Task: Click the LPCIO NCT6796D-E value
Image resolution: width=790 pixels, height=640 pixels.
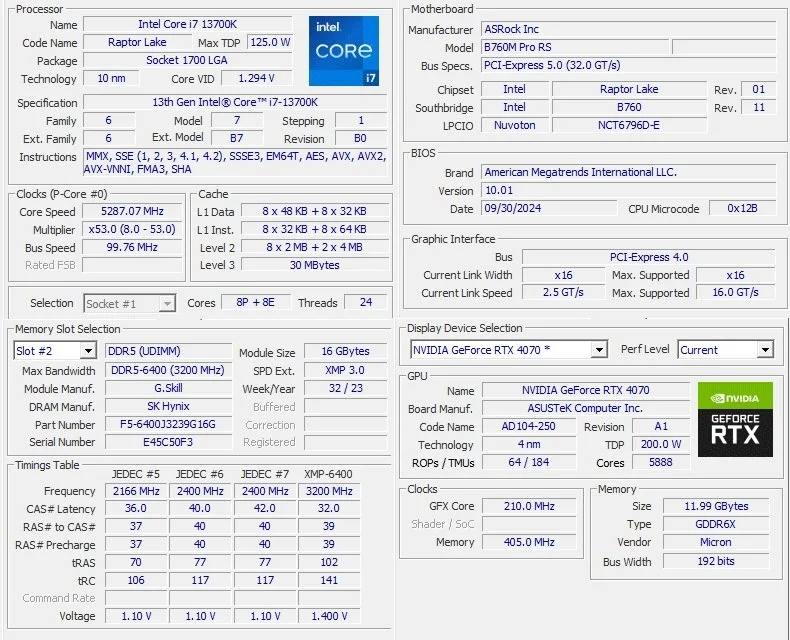Action: 629,125
